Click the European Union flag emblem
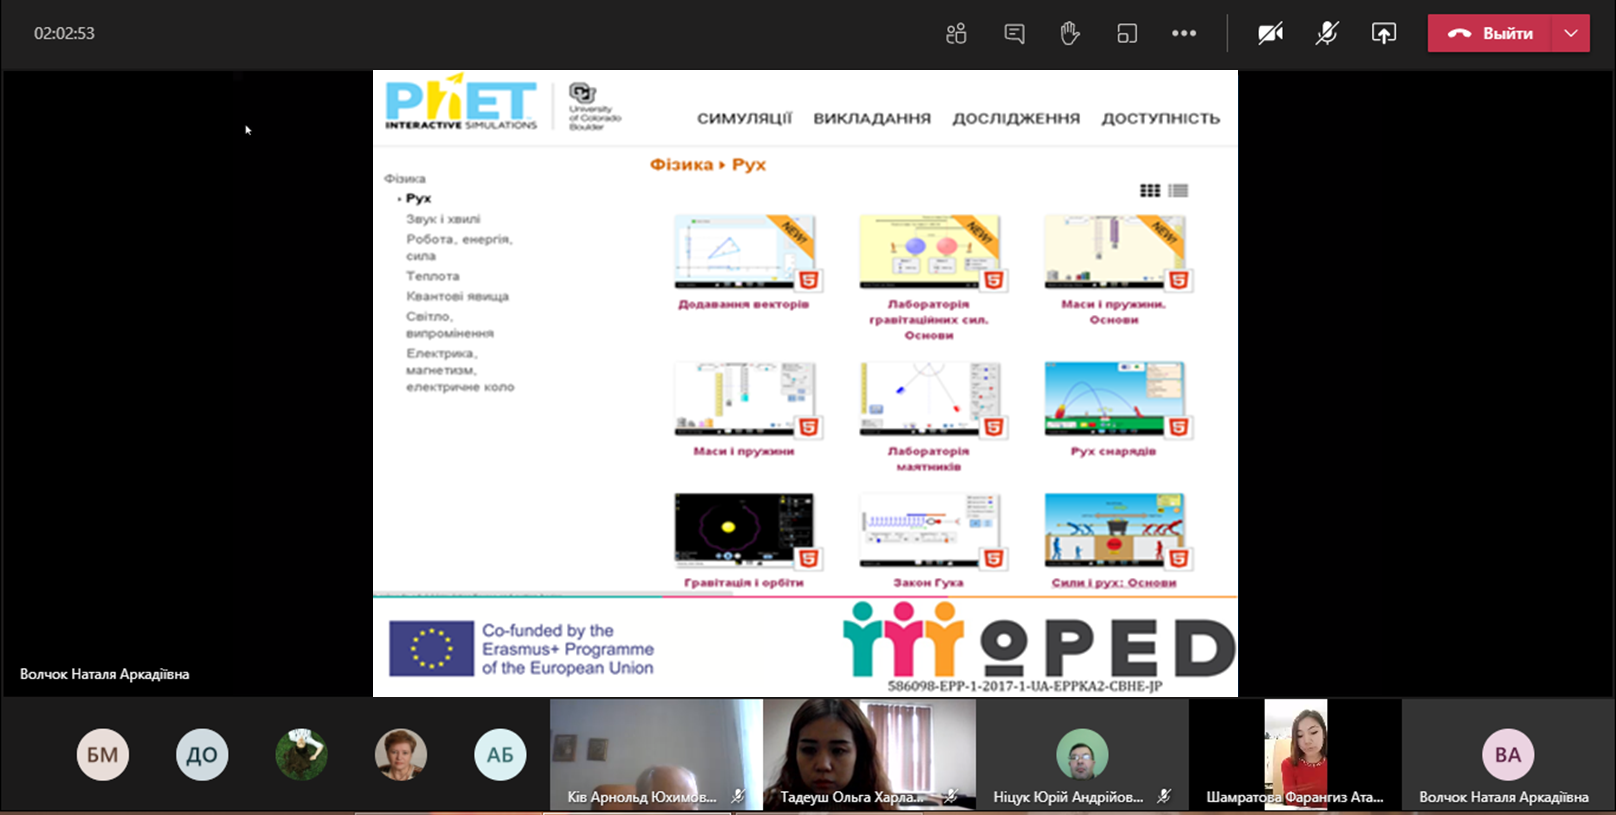Viewport: 1616px width, 815px height. 431,648
